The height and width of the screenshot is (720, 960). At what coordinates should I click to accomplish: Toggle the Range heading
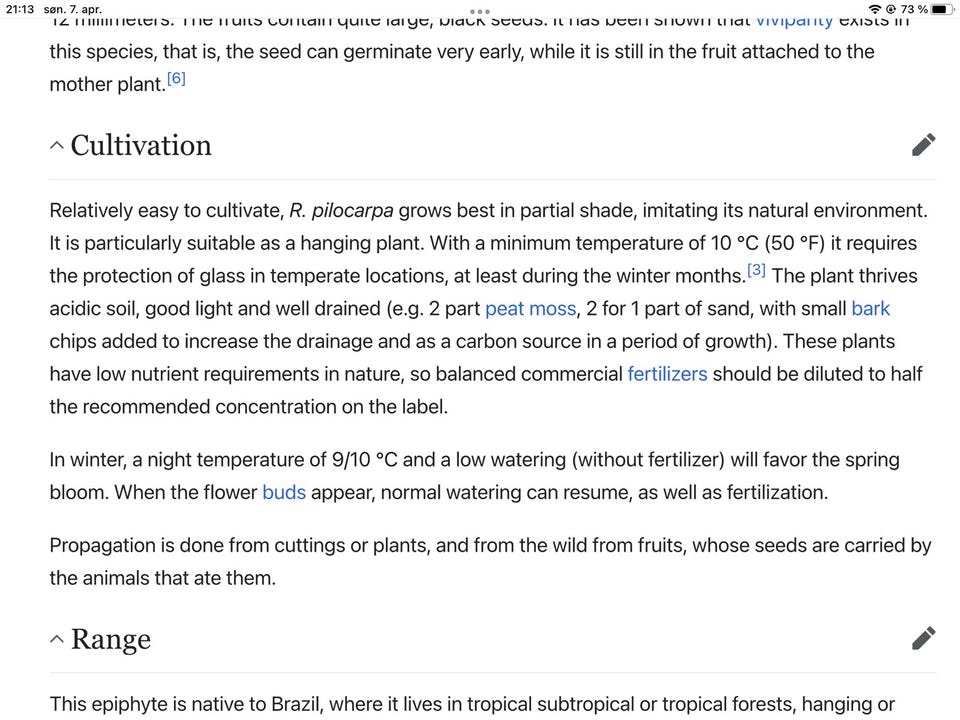tap(111, 639)
